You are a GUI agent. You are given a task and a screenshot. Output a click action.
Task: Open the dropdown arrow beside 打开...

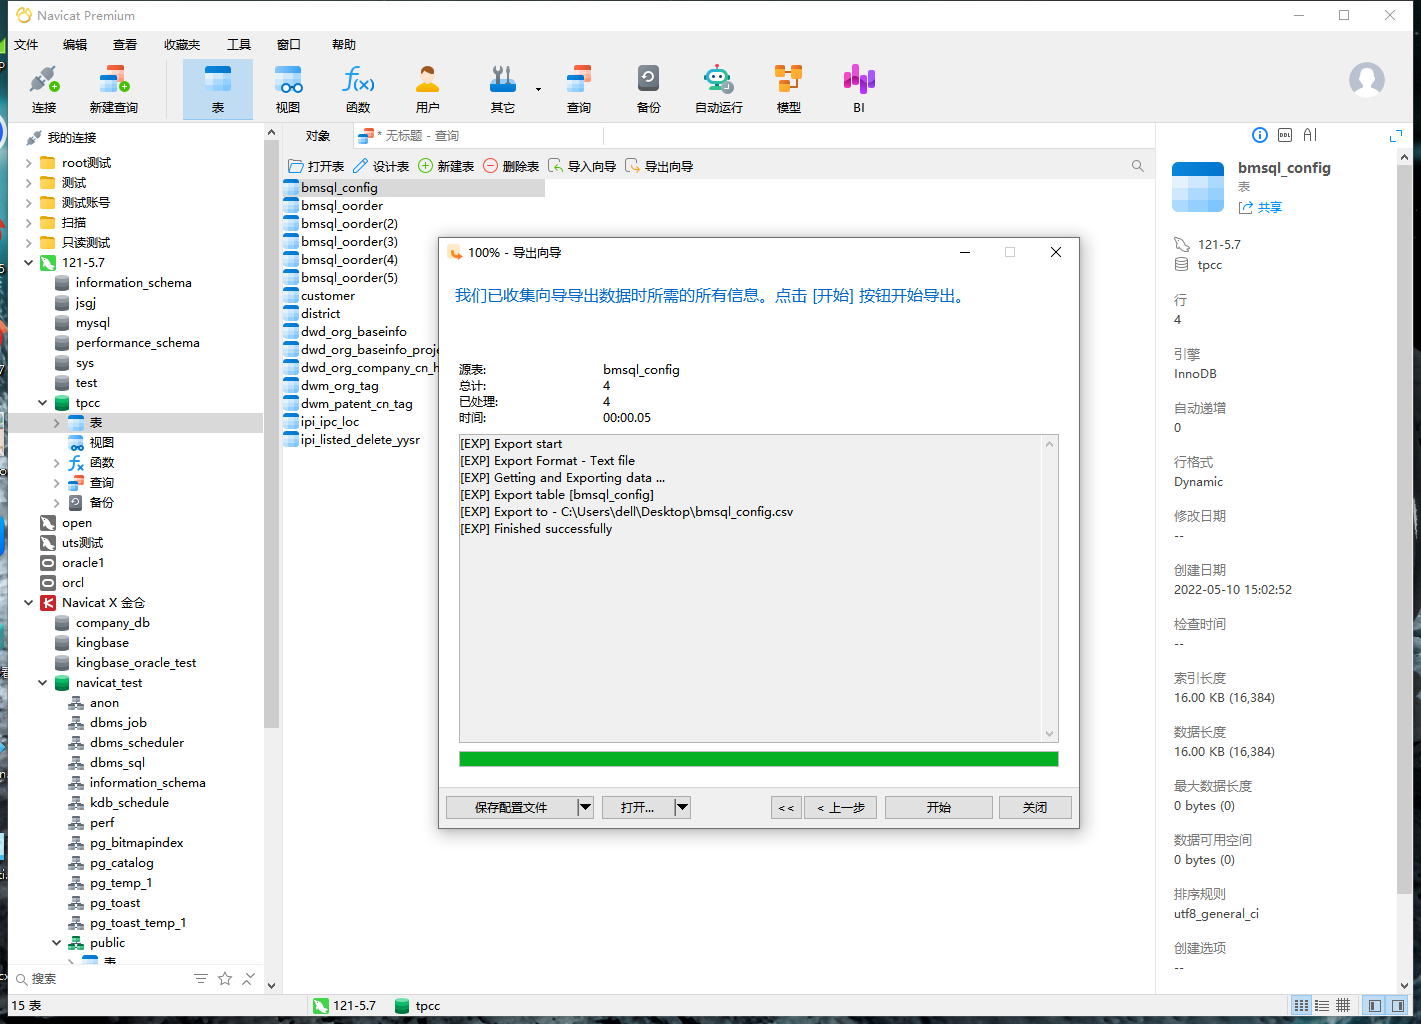[x=682, y=807]
